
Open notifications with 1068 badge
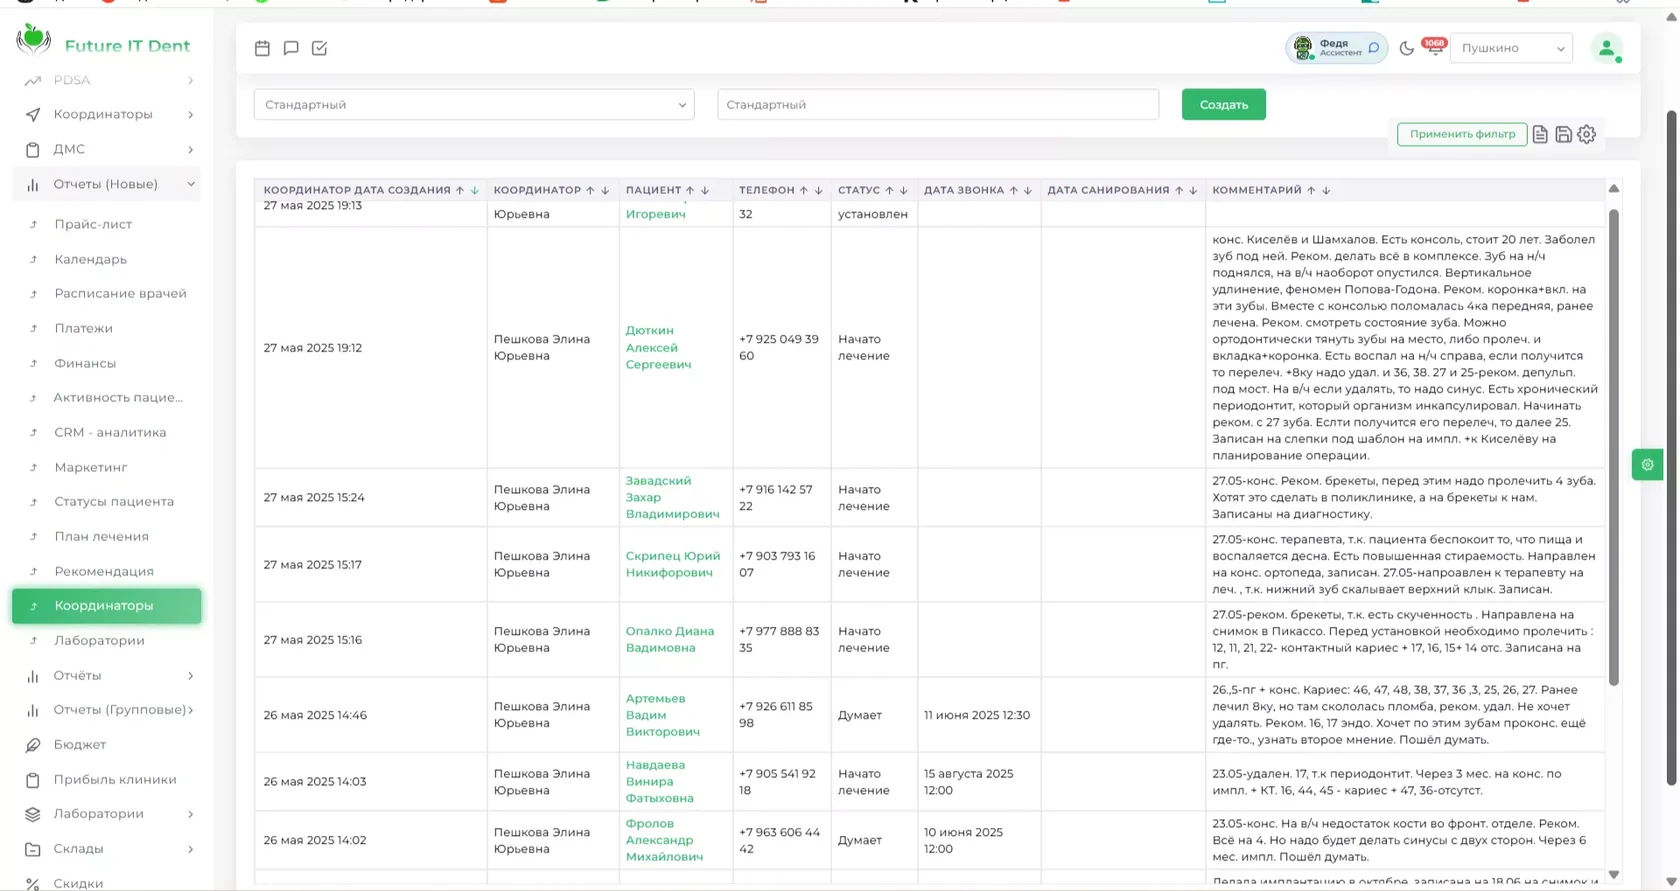[1434, 47]
